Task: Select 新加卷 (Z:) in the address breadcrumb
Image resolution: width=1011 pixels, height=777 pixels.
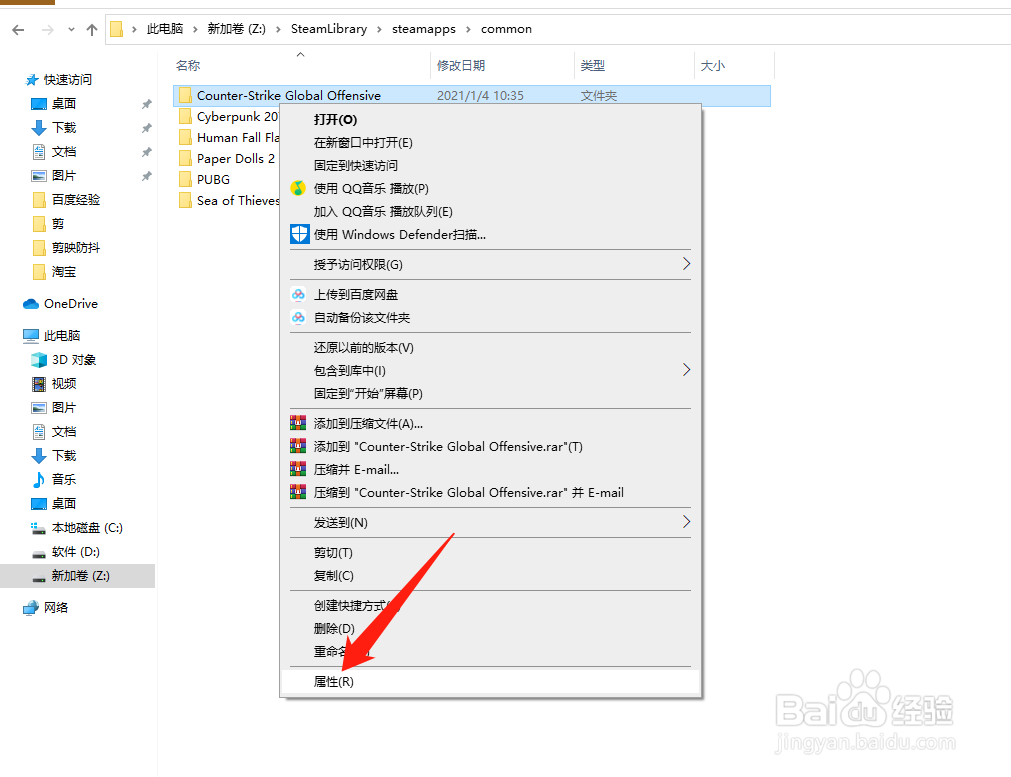Action: click(236, 29)
